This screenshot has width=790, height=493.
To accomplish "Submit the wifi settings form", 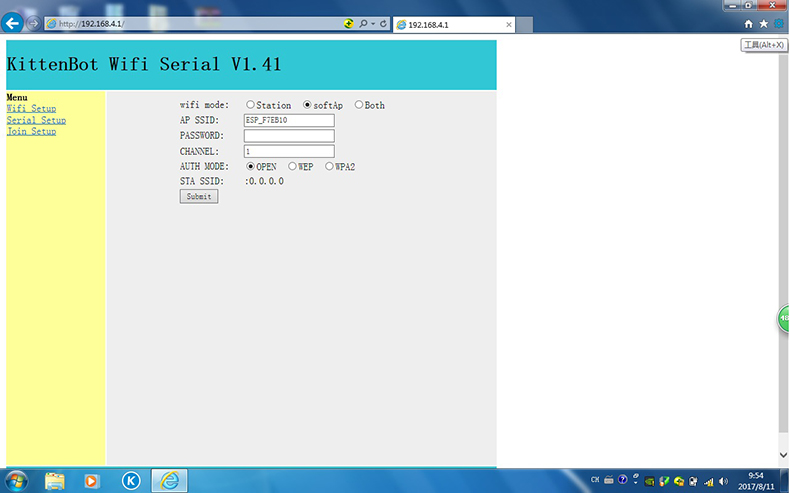I will click(x=199, y=196).
